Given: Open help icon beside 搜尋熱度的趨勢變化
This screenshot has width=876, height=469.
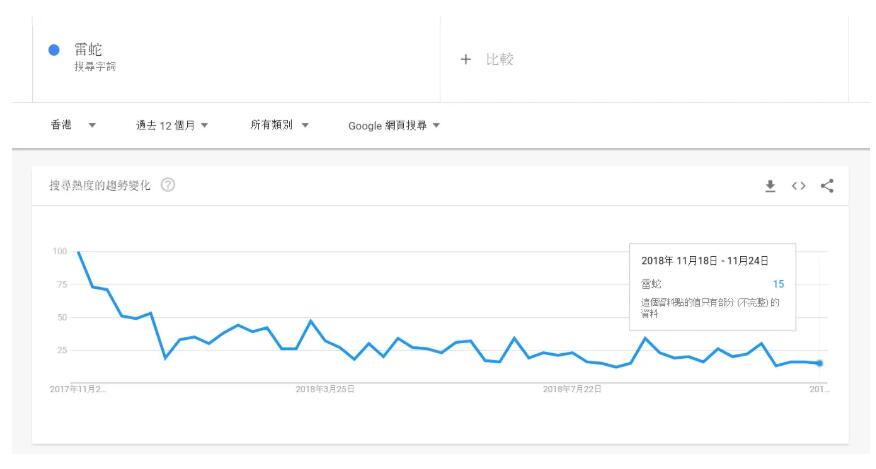Looking at the screenshot, I should (169, 187).
